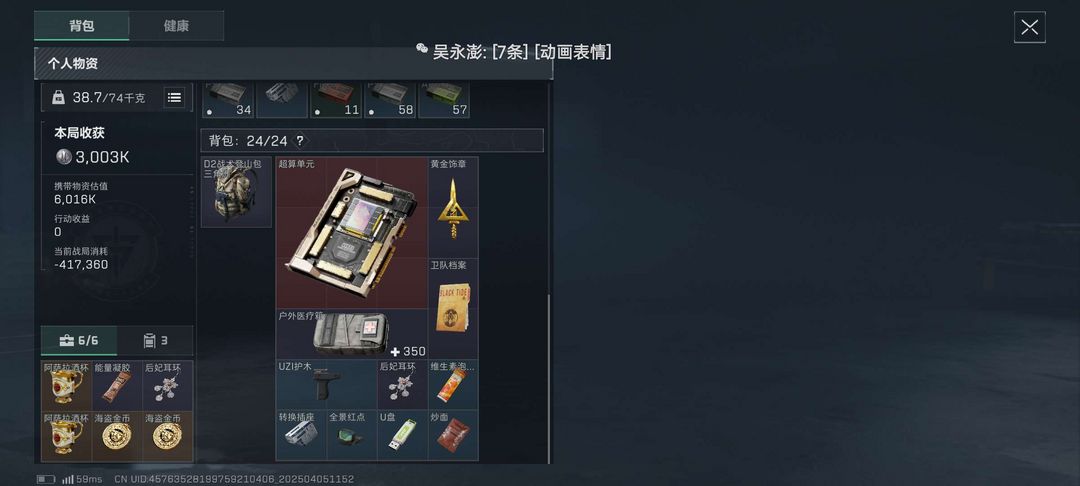Show backpack capacity help question mark
Image resolution: width=1080 pixels, height=486 pixels.
[x=300, y=141]
